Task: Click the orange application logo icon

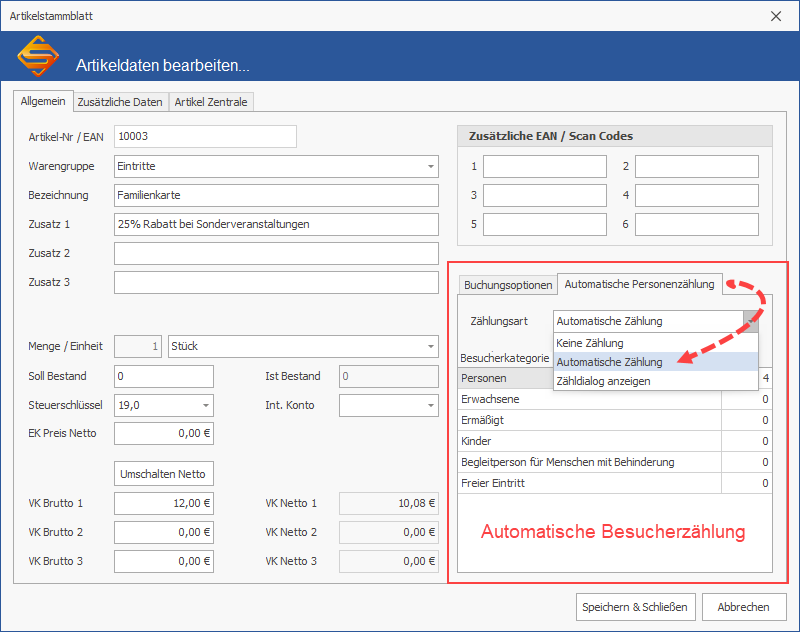Action: pyautogui.click(x=38, y=57)
